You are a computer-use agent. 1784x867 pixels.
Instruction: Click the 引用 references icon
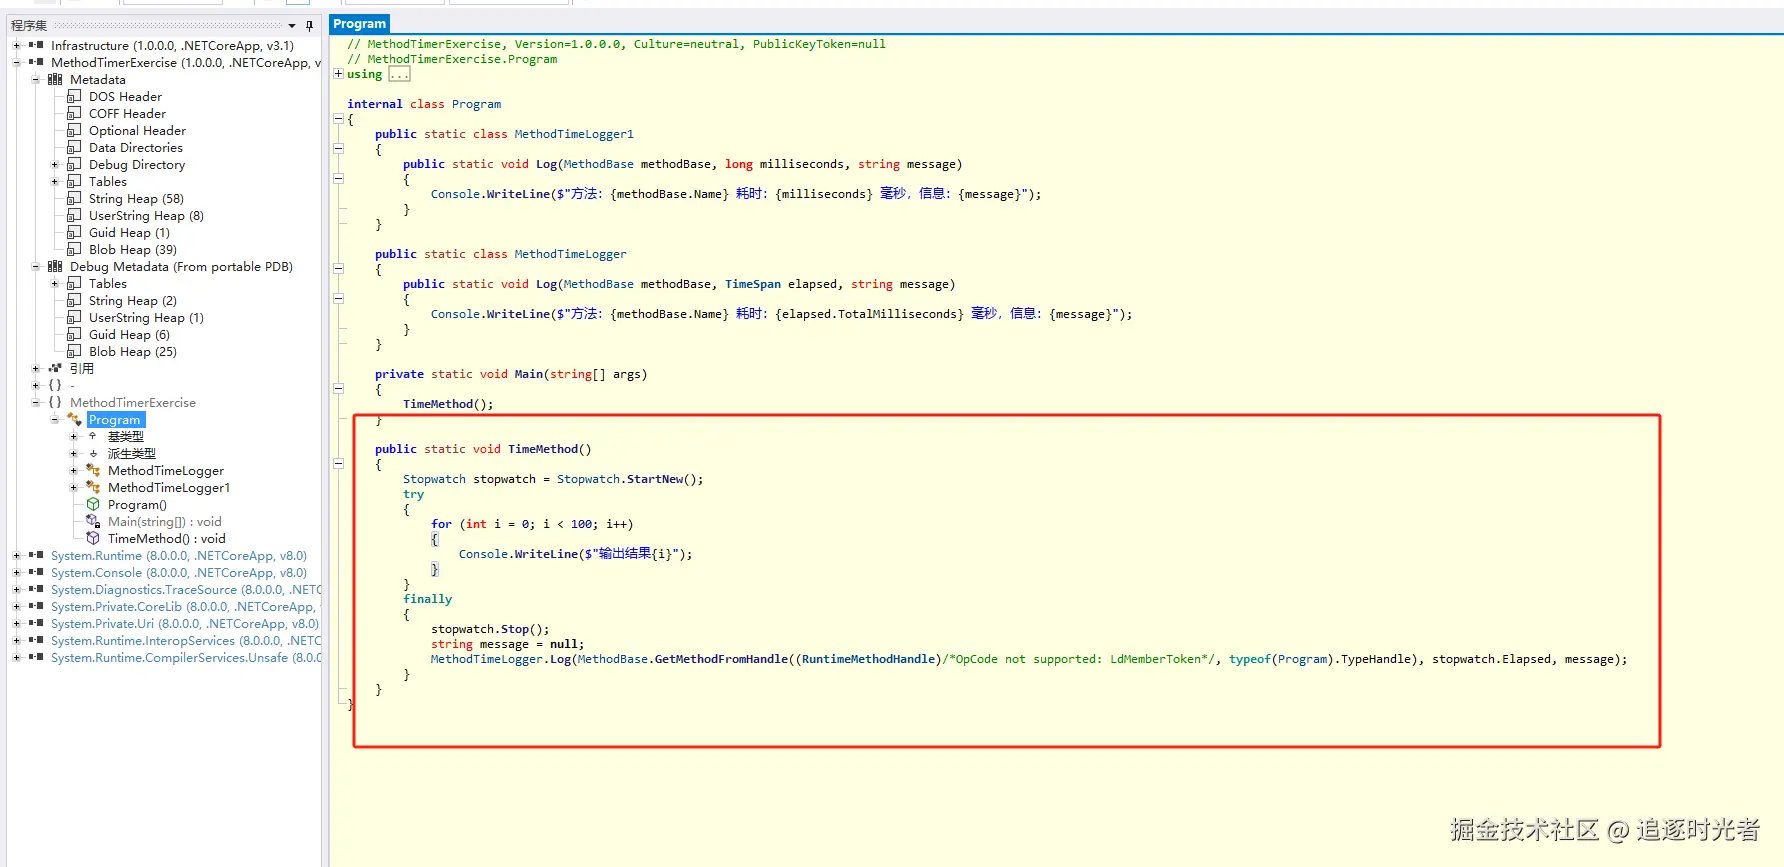tap(55, 368)
